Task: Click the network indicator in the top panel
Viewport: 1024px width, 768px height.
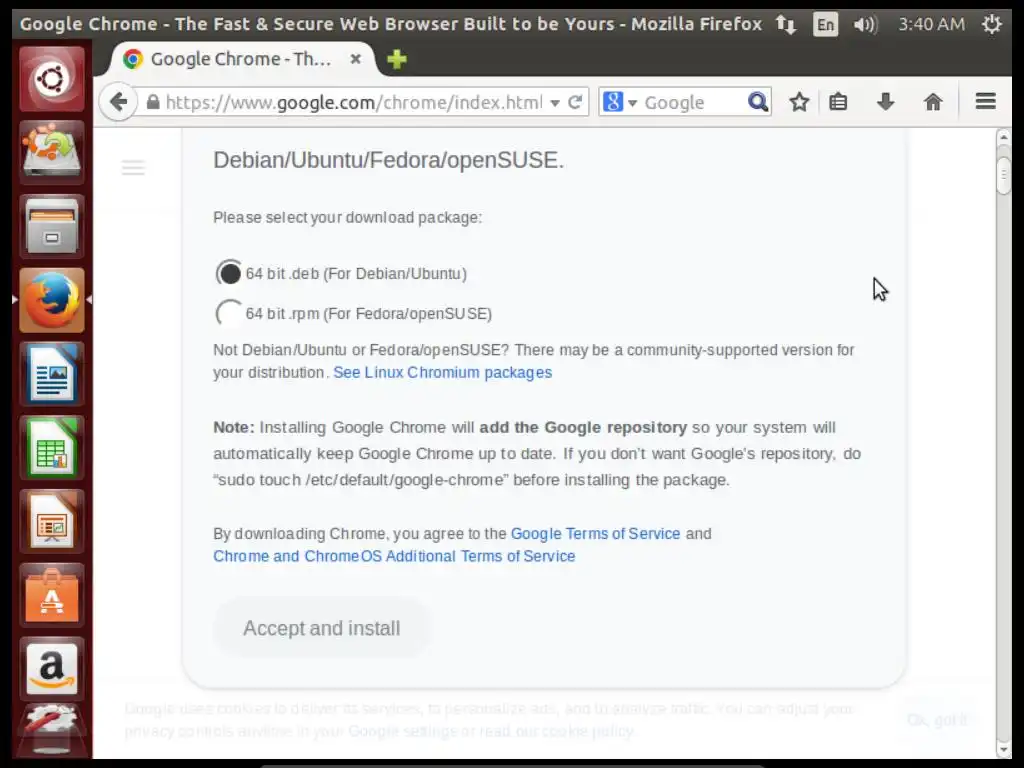Action: [786, 25]
